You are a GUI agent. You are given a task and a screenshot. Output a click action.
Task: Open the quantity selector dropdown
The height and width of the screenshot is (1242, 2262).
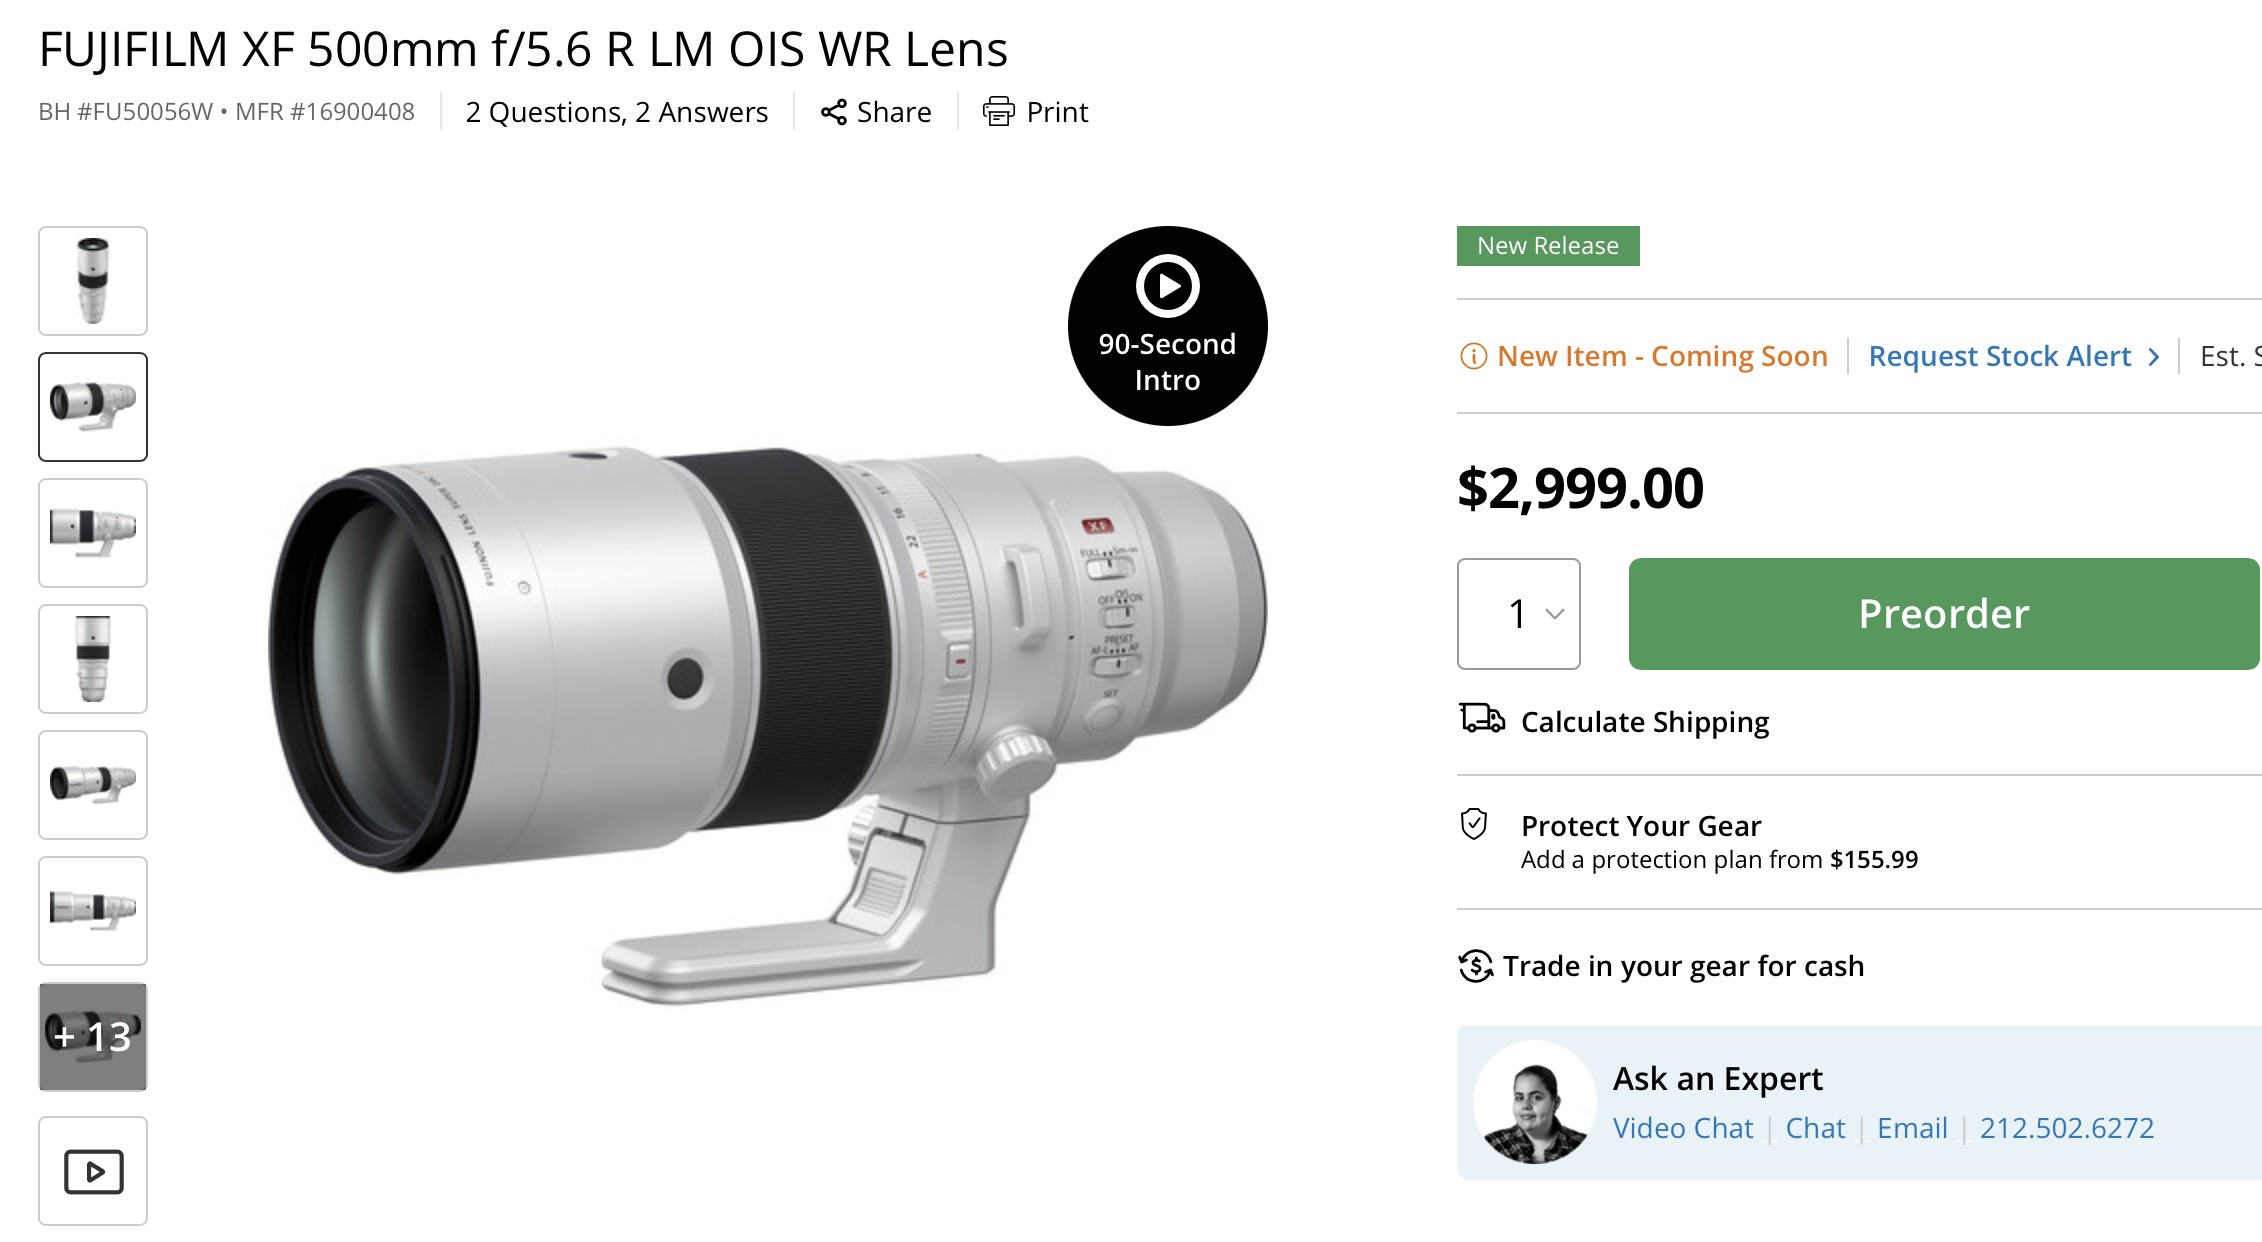pyautogui.click(x=1519, y=613)
